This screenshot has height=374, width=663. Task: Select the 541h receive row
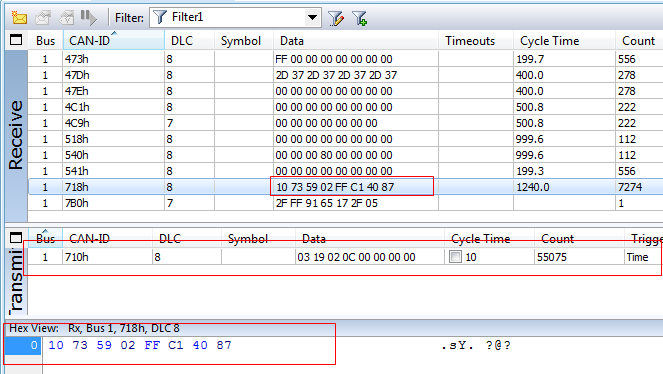click(345, 171)
